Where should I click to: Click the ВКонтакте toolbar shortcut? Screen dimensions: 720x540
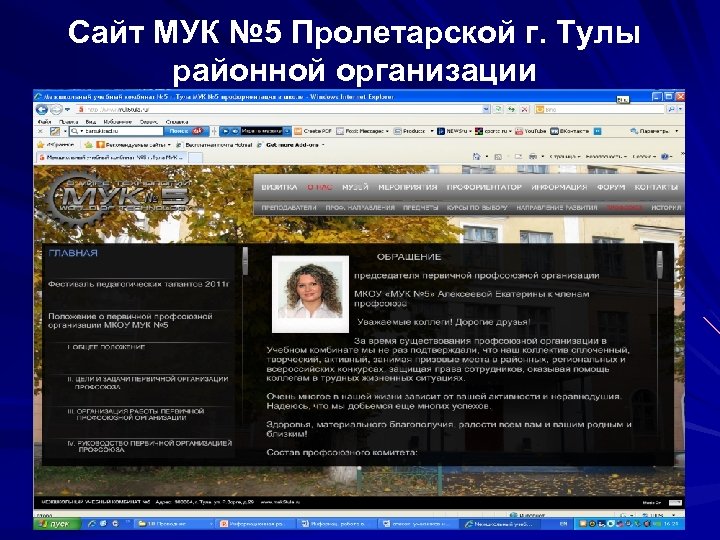pos(570,131)
